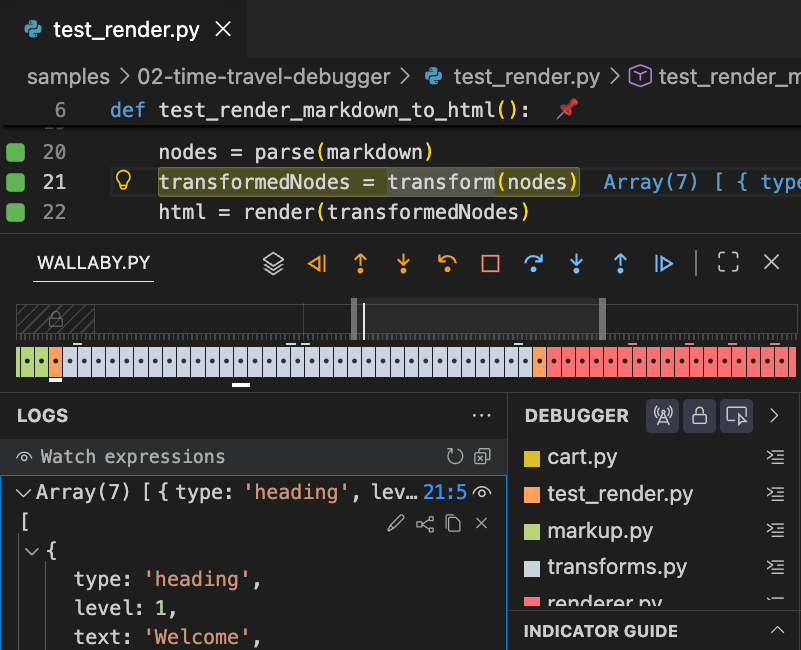Toggle watch eye on Array(7) entry

pyautogui.click(x=482, y=492)
